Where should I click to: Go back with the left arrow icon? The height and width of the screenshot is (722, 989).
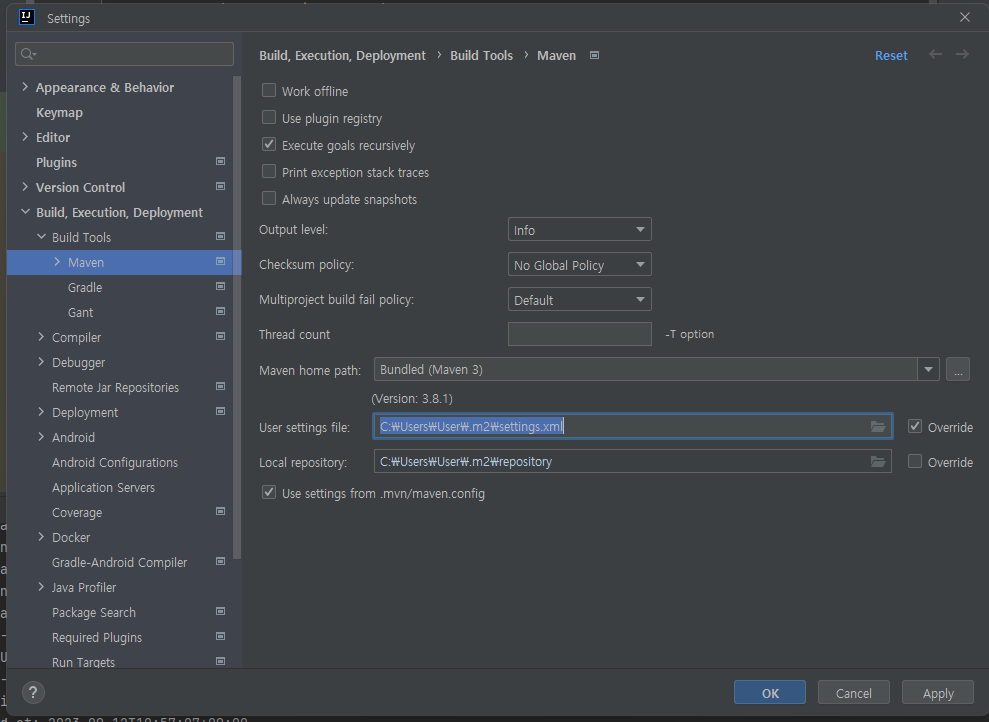(935, 55)
